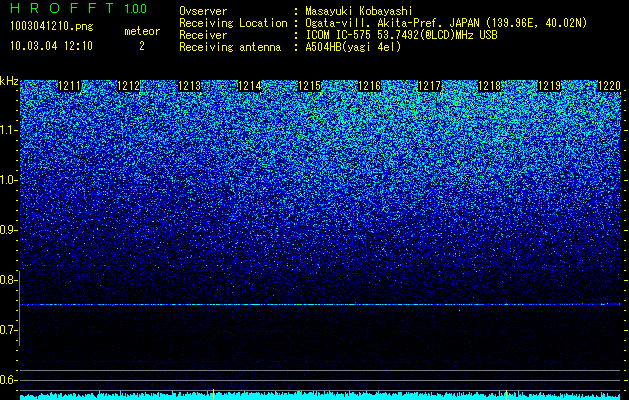Viewport: 629px width, 400px height.
Task: Select the observer name Masayuki Kobayashi
Action: pos(359,11)
